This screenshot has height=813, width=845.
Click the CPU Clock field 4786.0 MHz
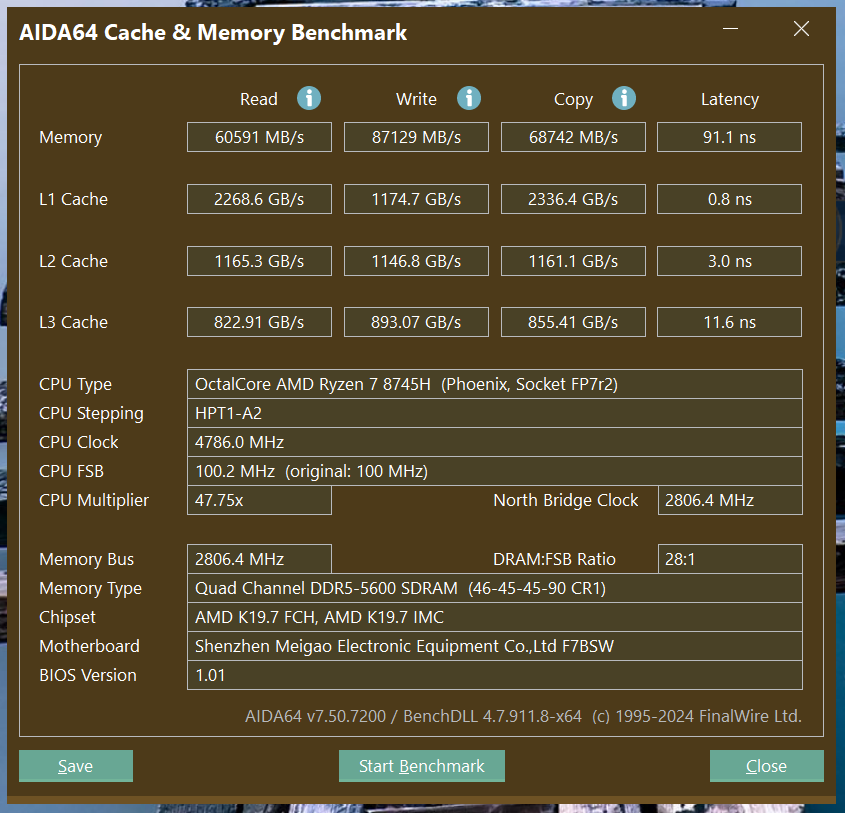(495, 442)
